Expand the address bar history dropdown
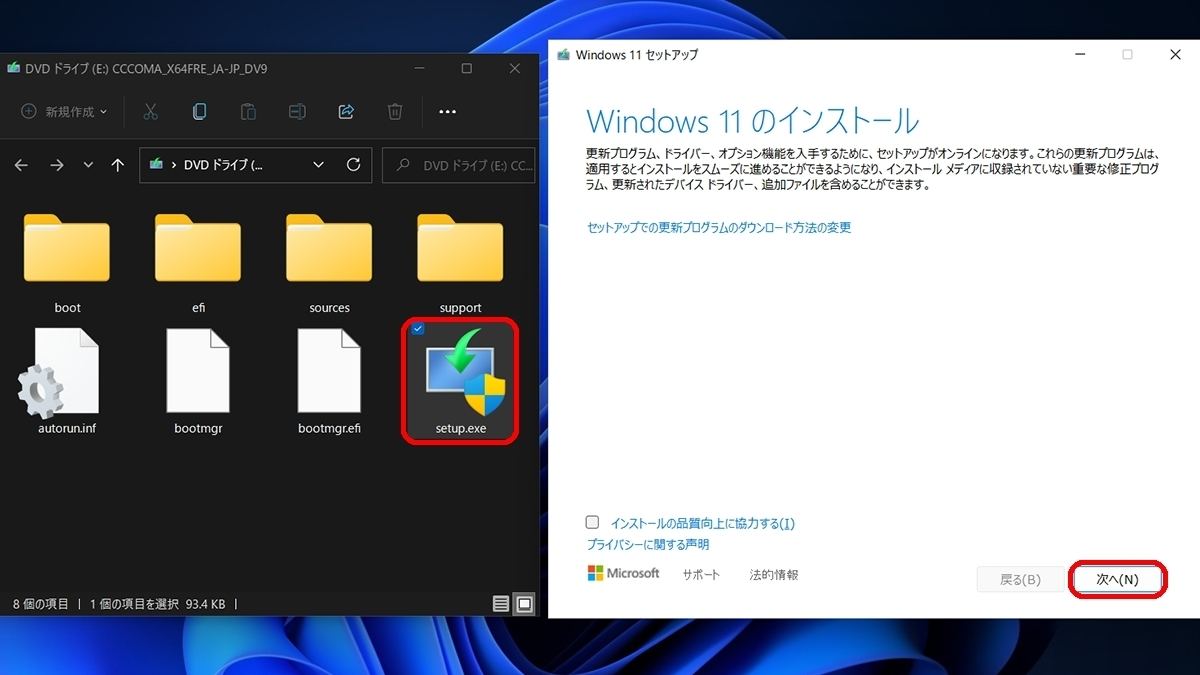 (318, 165)
